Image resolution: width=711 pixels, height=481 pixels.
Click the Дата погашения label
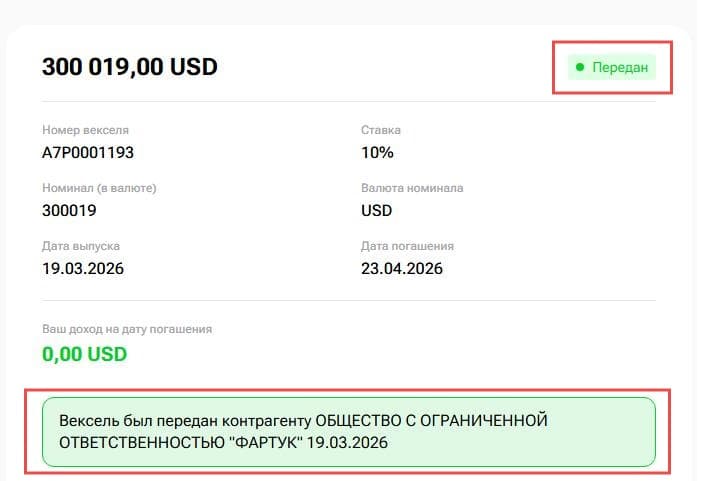coord(407,246)
